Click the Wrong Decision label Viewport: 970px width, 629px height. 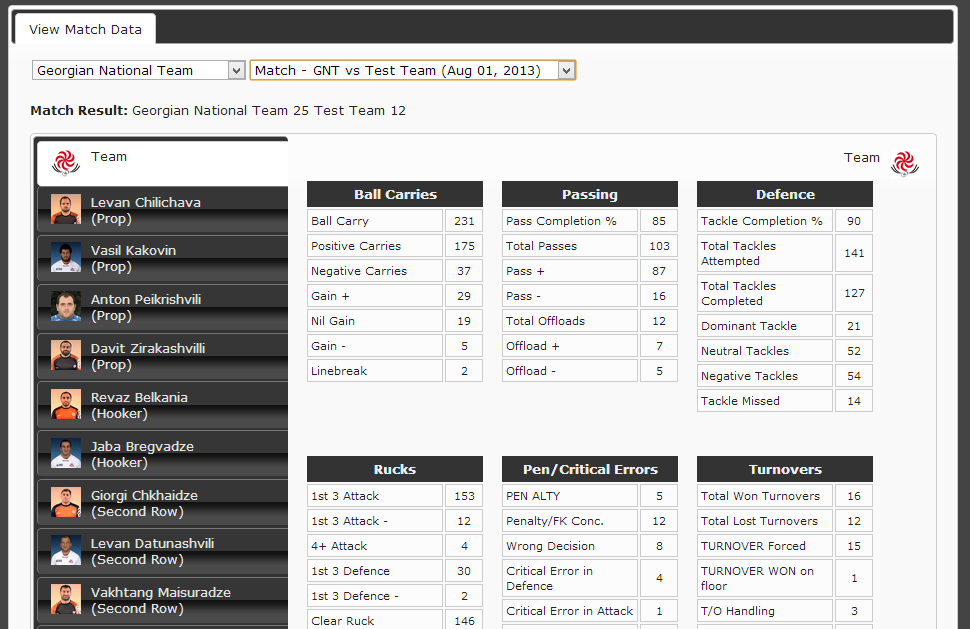click(550, 546)
